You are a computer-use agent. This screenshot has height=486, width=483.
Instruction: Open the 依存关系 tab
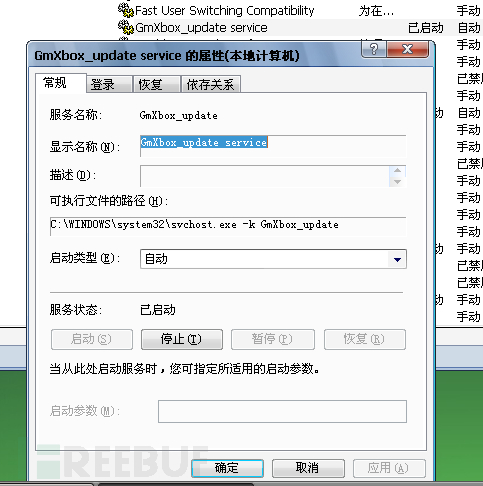pos(211,84)
